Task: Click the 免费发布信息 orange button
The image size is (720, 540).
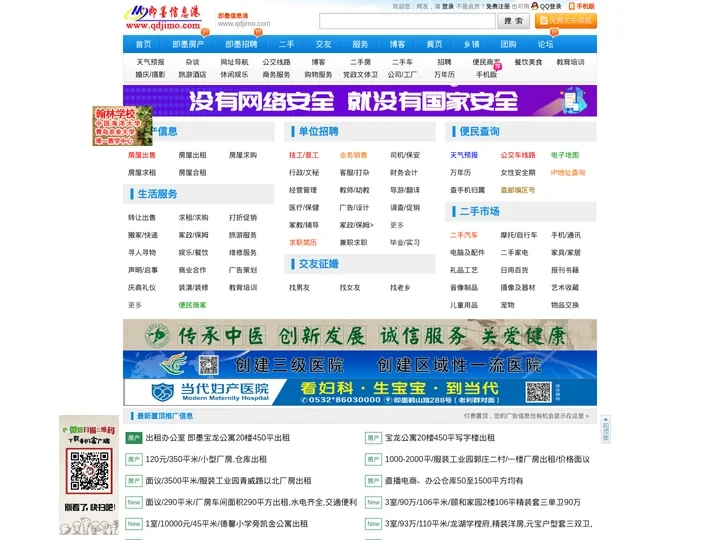Action: click(566, 21)
